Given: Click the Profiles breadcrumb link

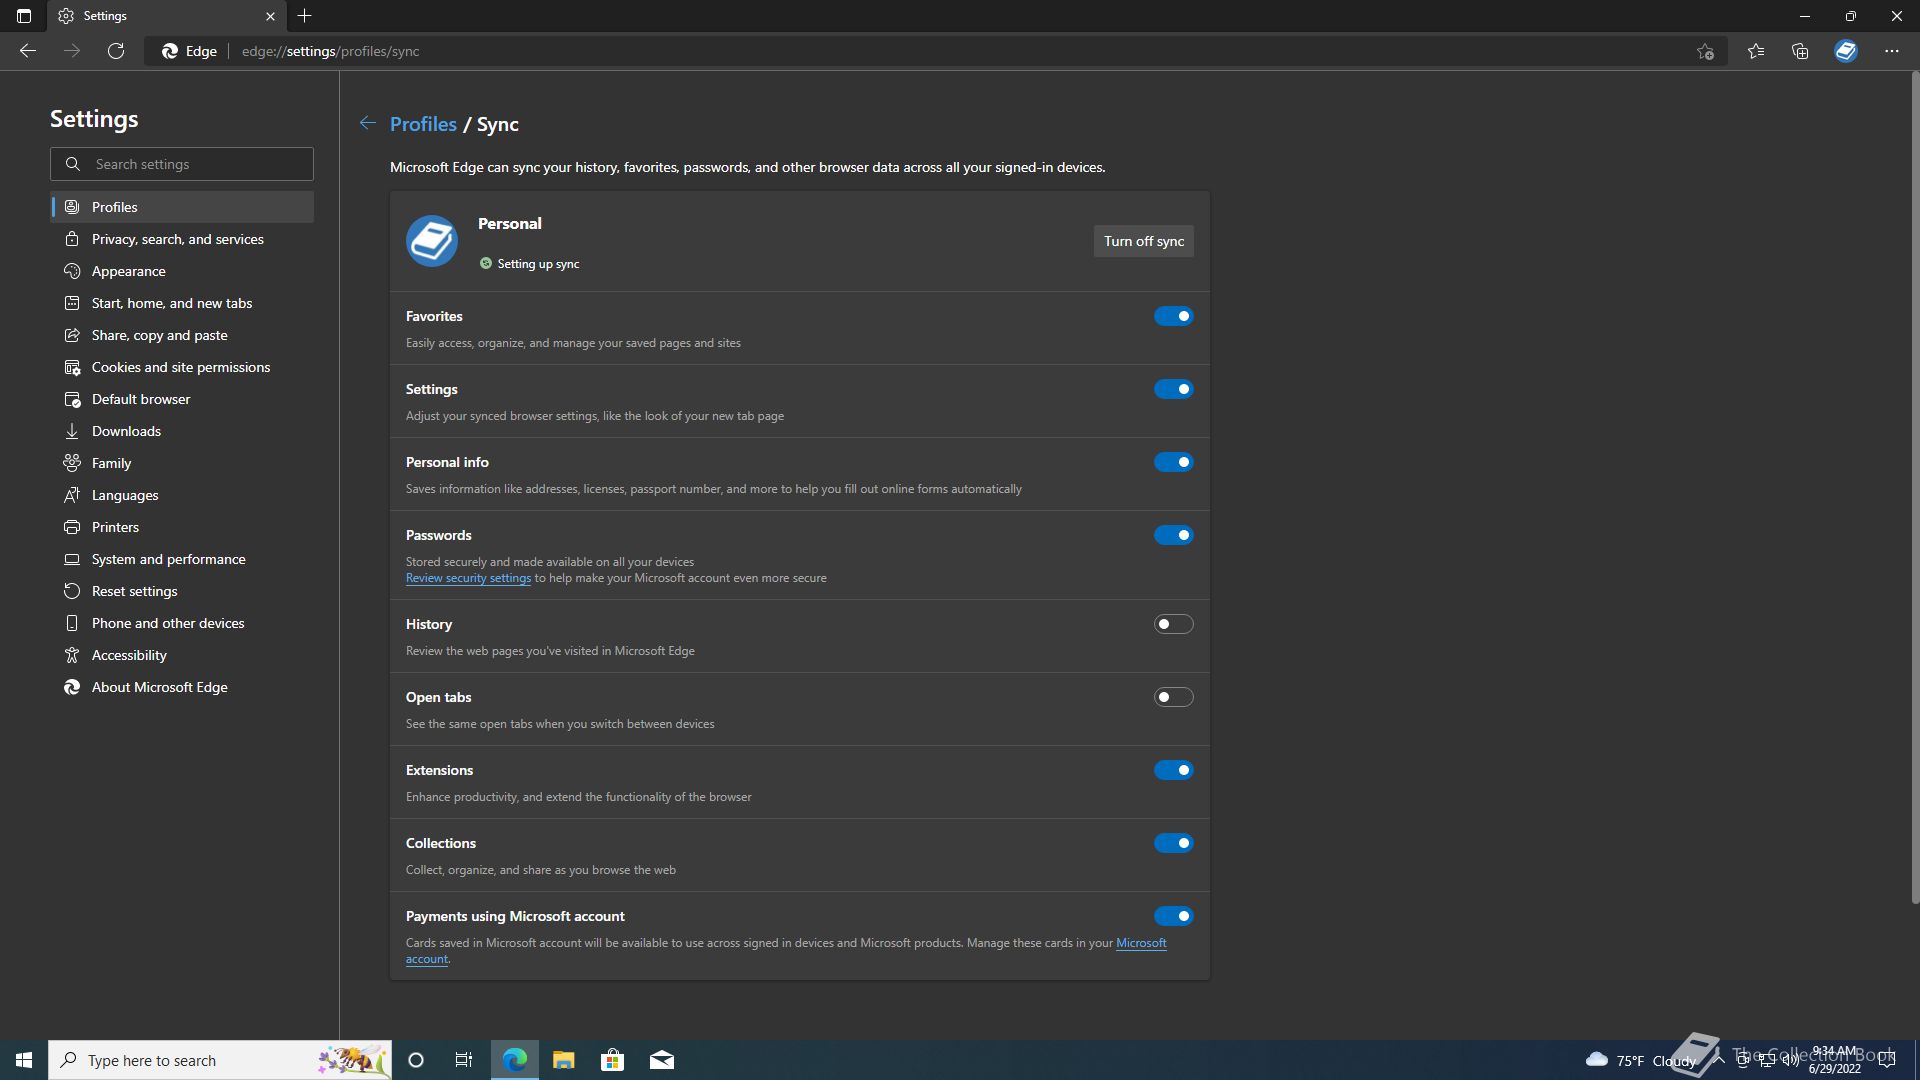Looking at the screenshot, I should [x=423, y=124].
